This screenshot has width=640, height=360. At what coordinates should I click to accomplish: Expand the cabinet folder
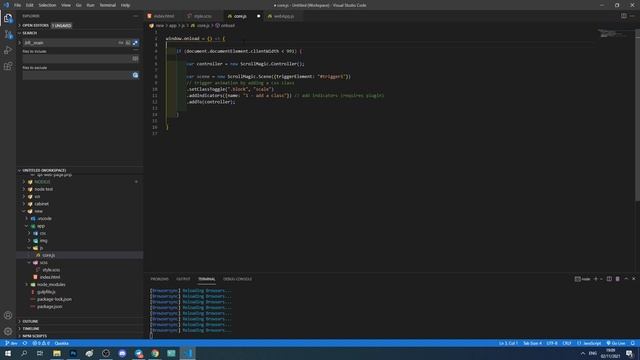pyautogui.click(x=41, y=204)
